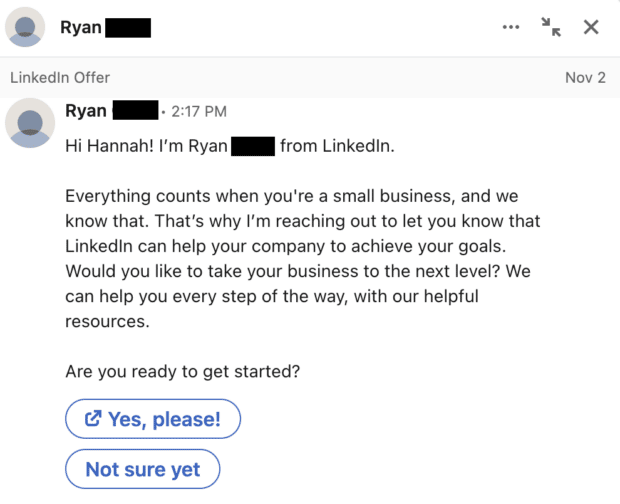Click the sender avatar beside the message
The width and height of the screenshot is (620, 504).
(28, 124)
